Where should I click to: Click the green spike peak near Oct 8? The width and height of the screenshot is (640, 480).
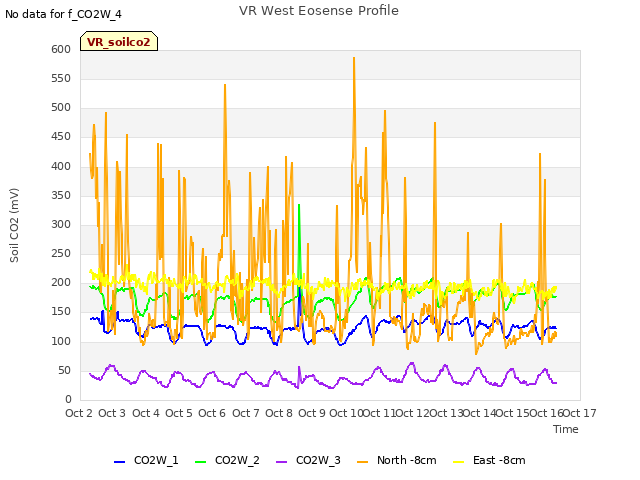[x=299, y=205]
